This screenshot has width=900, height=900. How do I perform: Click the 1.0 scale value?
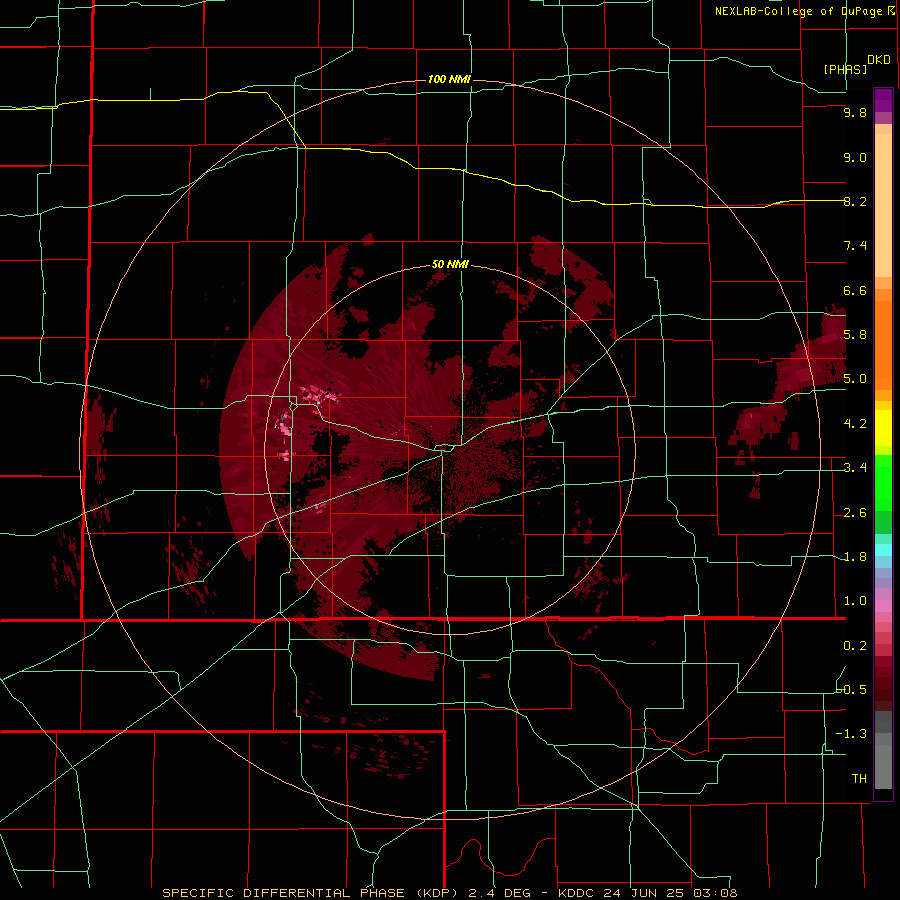coord(855,601)
